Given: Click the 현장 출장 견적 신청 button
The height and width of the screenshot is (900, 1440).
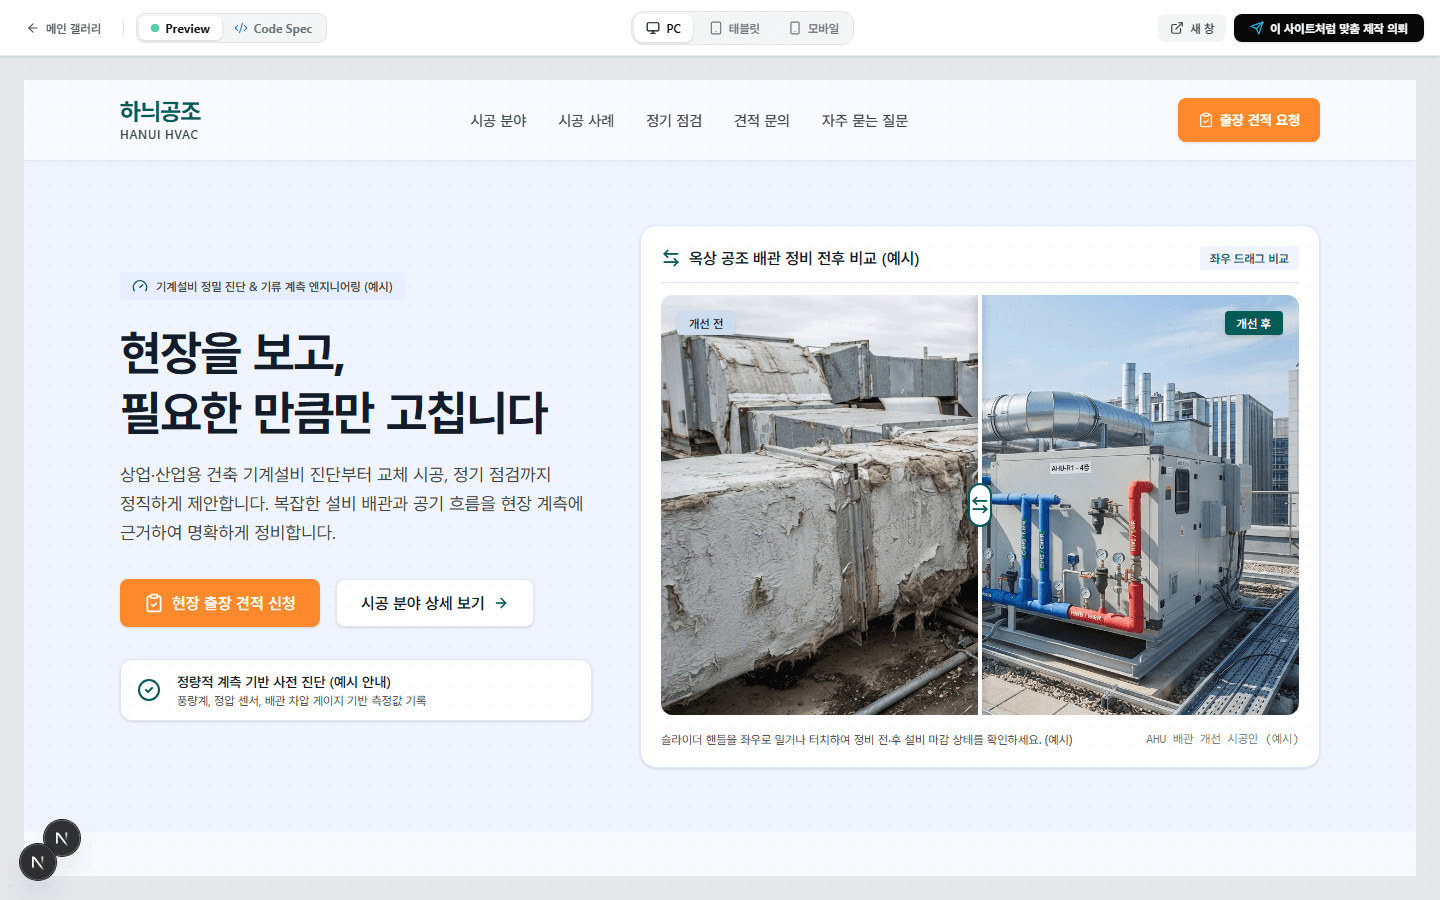Looking at the screenshot, I should pyautogui.click(x=220, y=603).
